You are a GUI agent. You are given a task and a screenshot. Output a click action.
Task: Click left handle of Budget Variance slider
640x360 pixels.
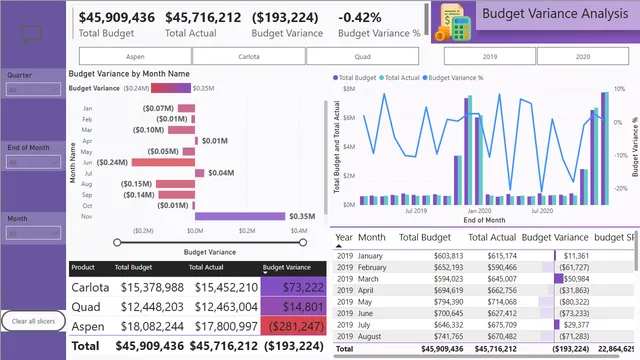117,242
